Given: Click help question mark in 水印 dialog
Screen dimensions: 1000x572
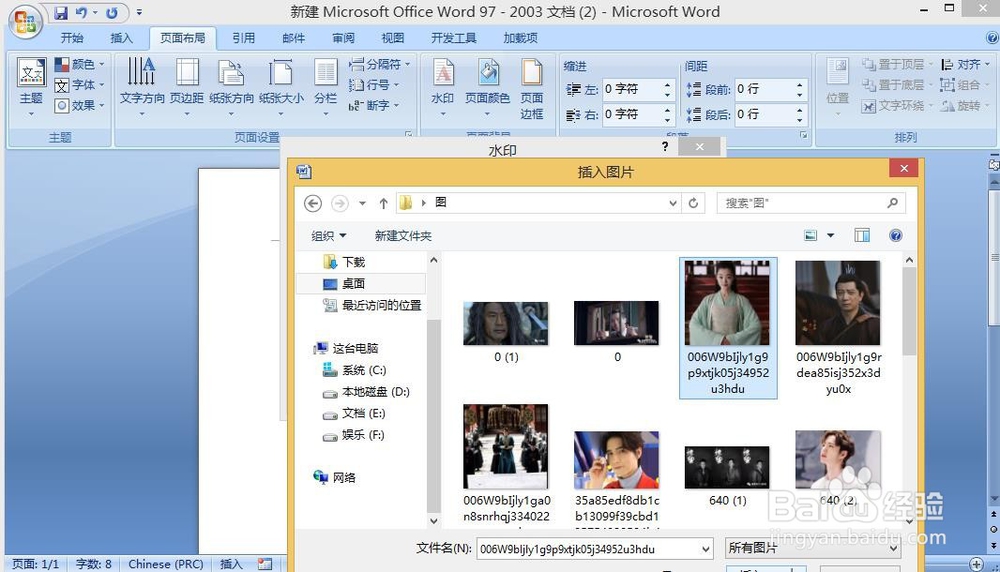Looking at the screenshot, I should point(665,147).
